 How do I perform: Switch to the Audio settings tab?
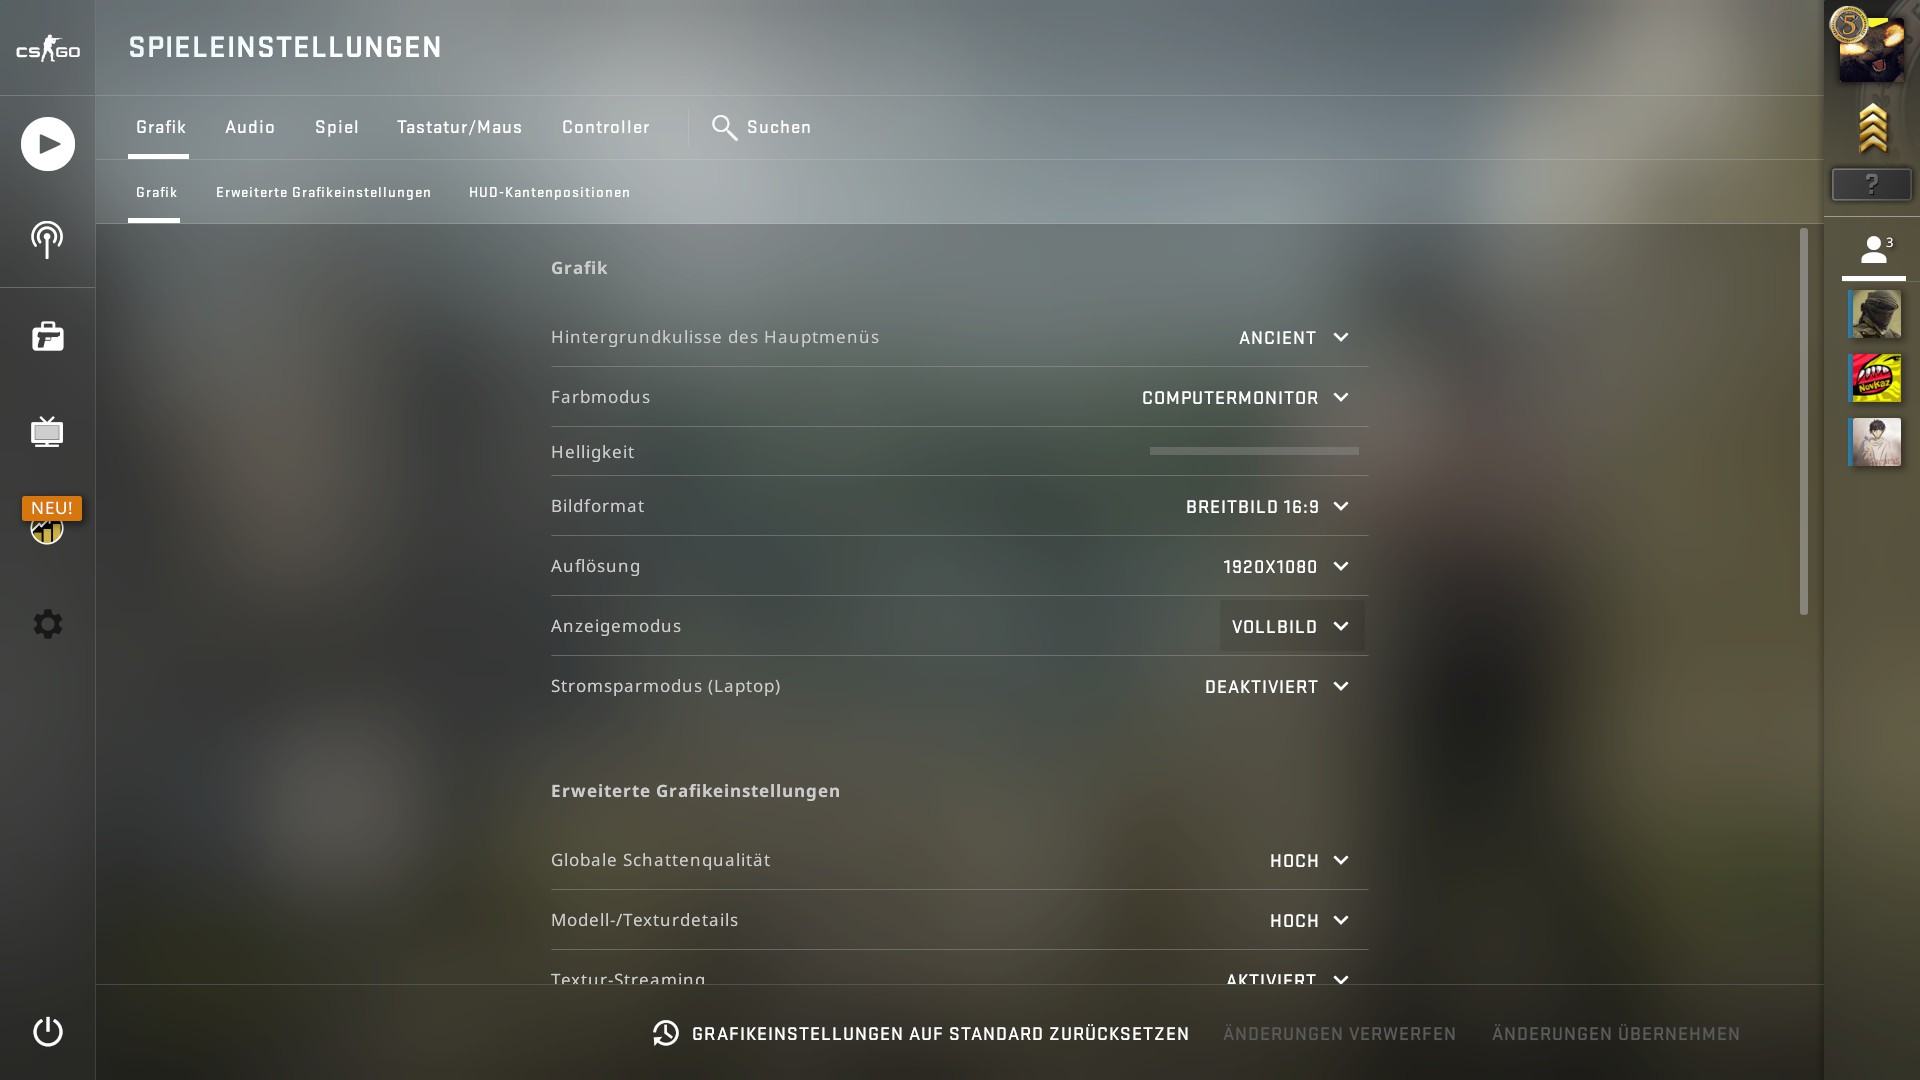250,128
